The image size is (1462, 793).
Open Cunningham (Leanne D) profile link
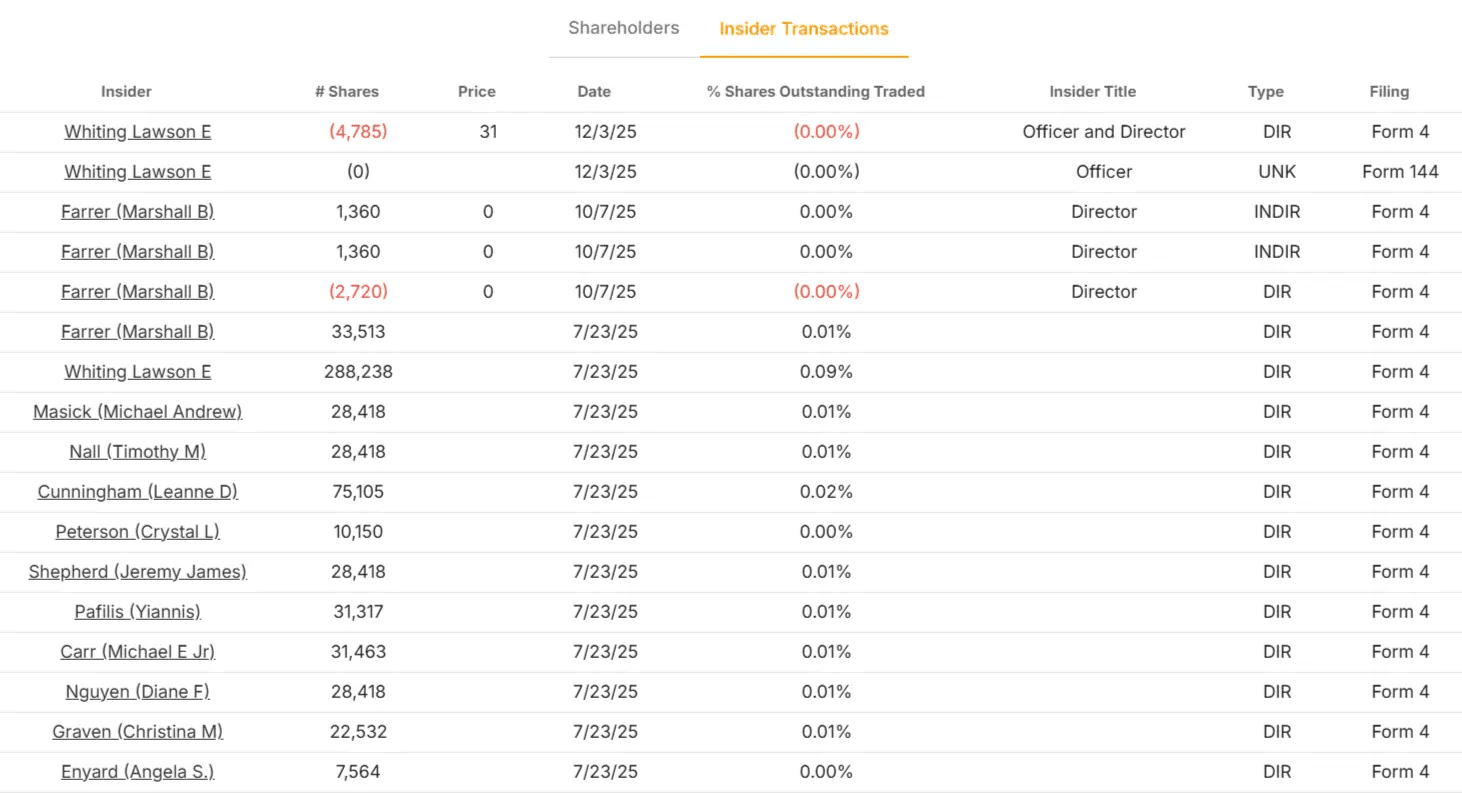tap(137, 492)
